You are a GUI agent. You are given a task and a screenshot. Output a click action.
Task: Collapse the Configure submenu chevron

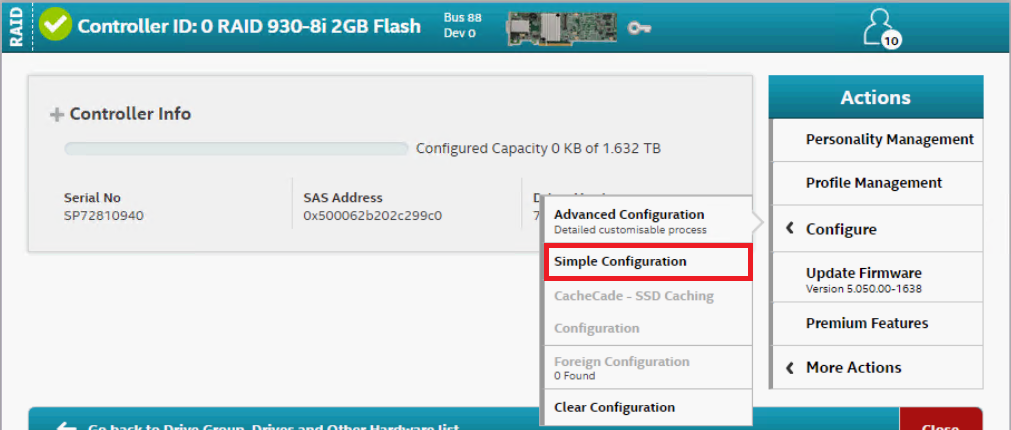click(x=789, y=229)
